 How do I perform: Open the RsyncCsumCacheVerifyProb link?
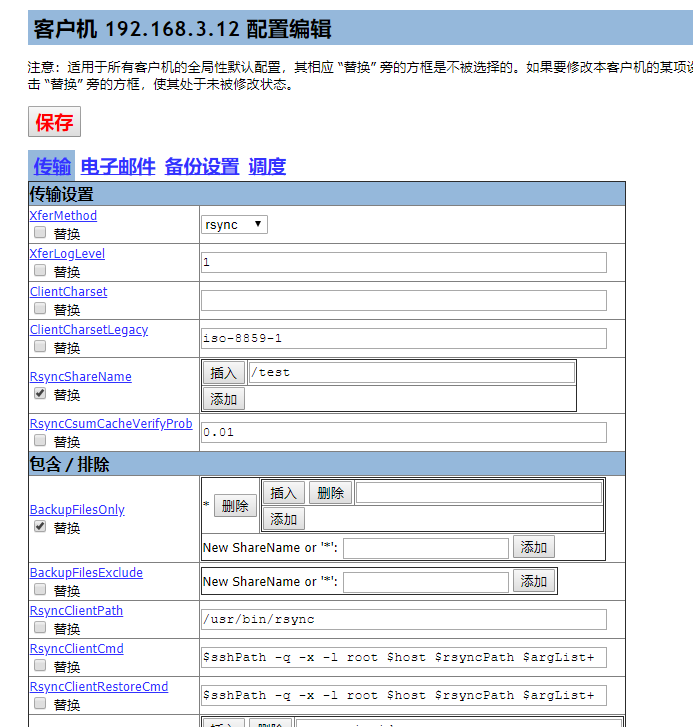pos(111,424)
